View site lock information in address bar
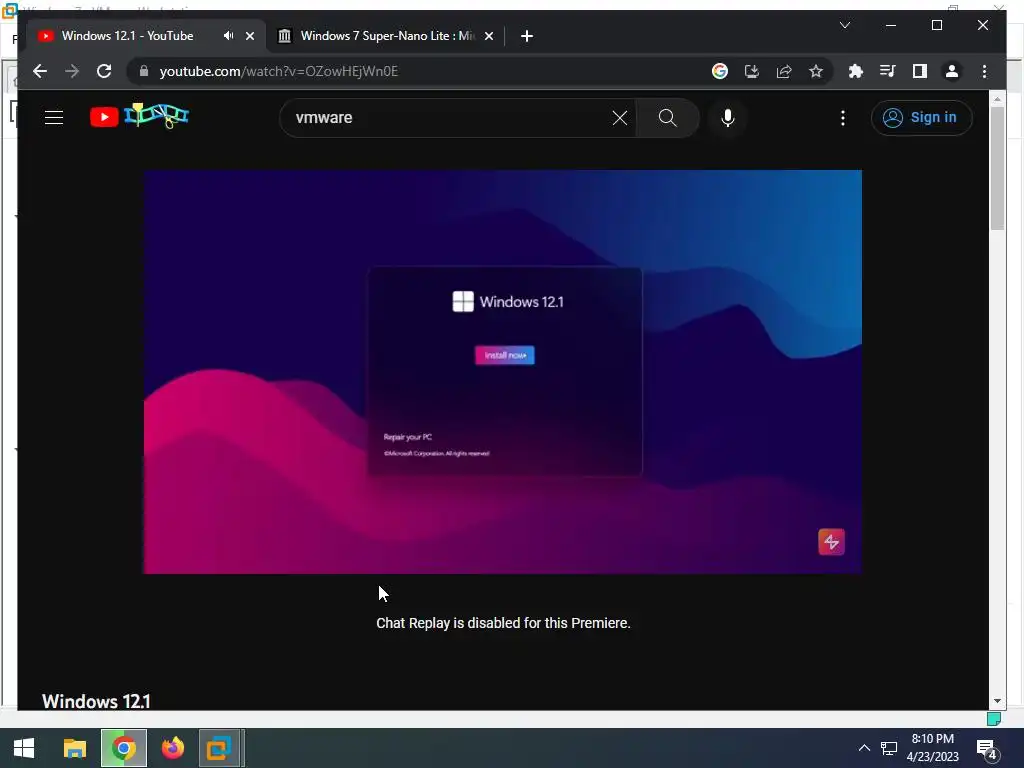Viewport: 1024px width, 768px height. pos(144,71)
